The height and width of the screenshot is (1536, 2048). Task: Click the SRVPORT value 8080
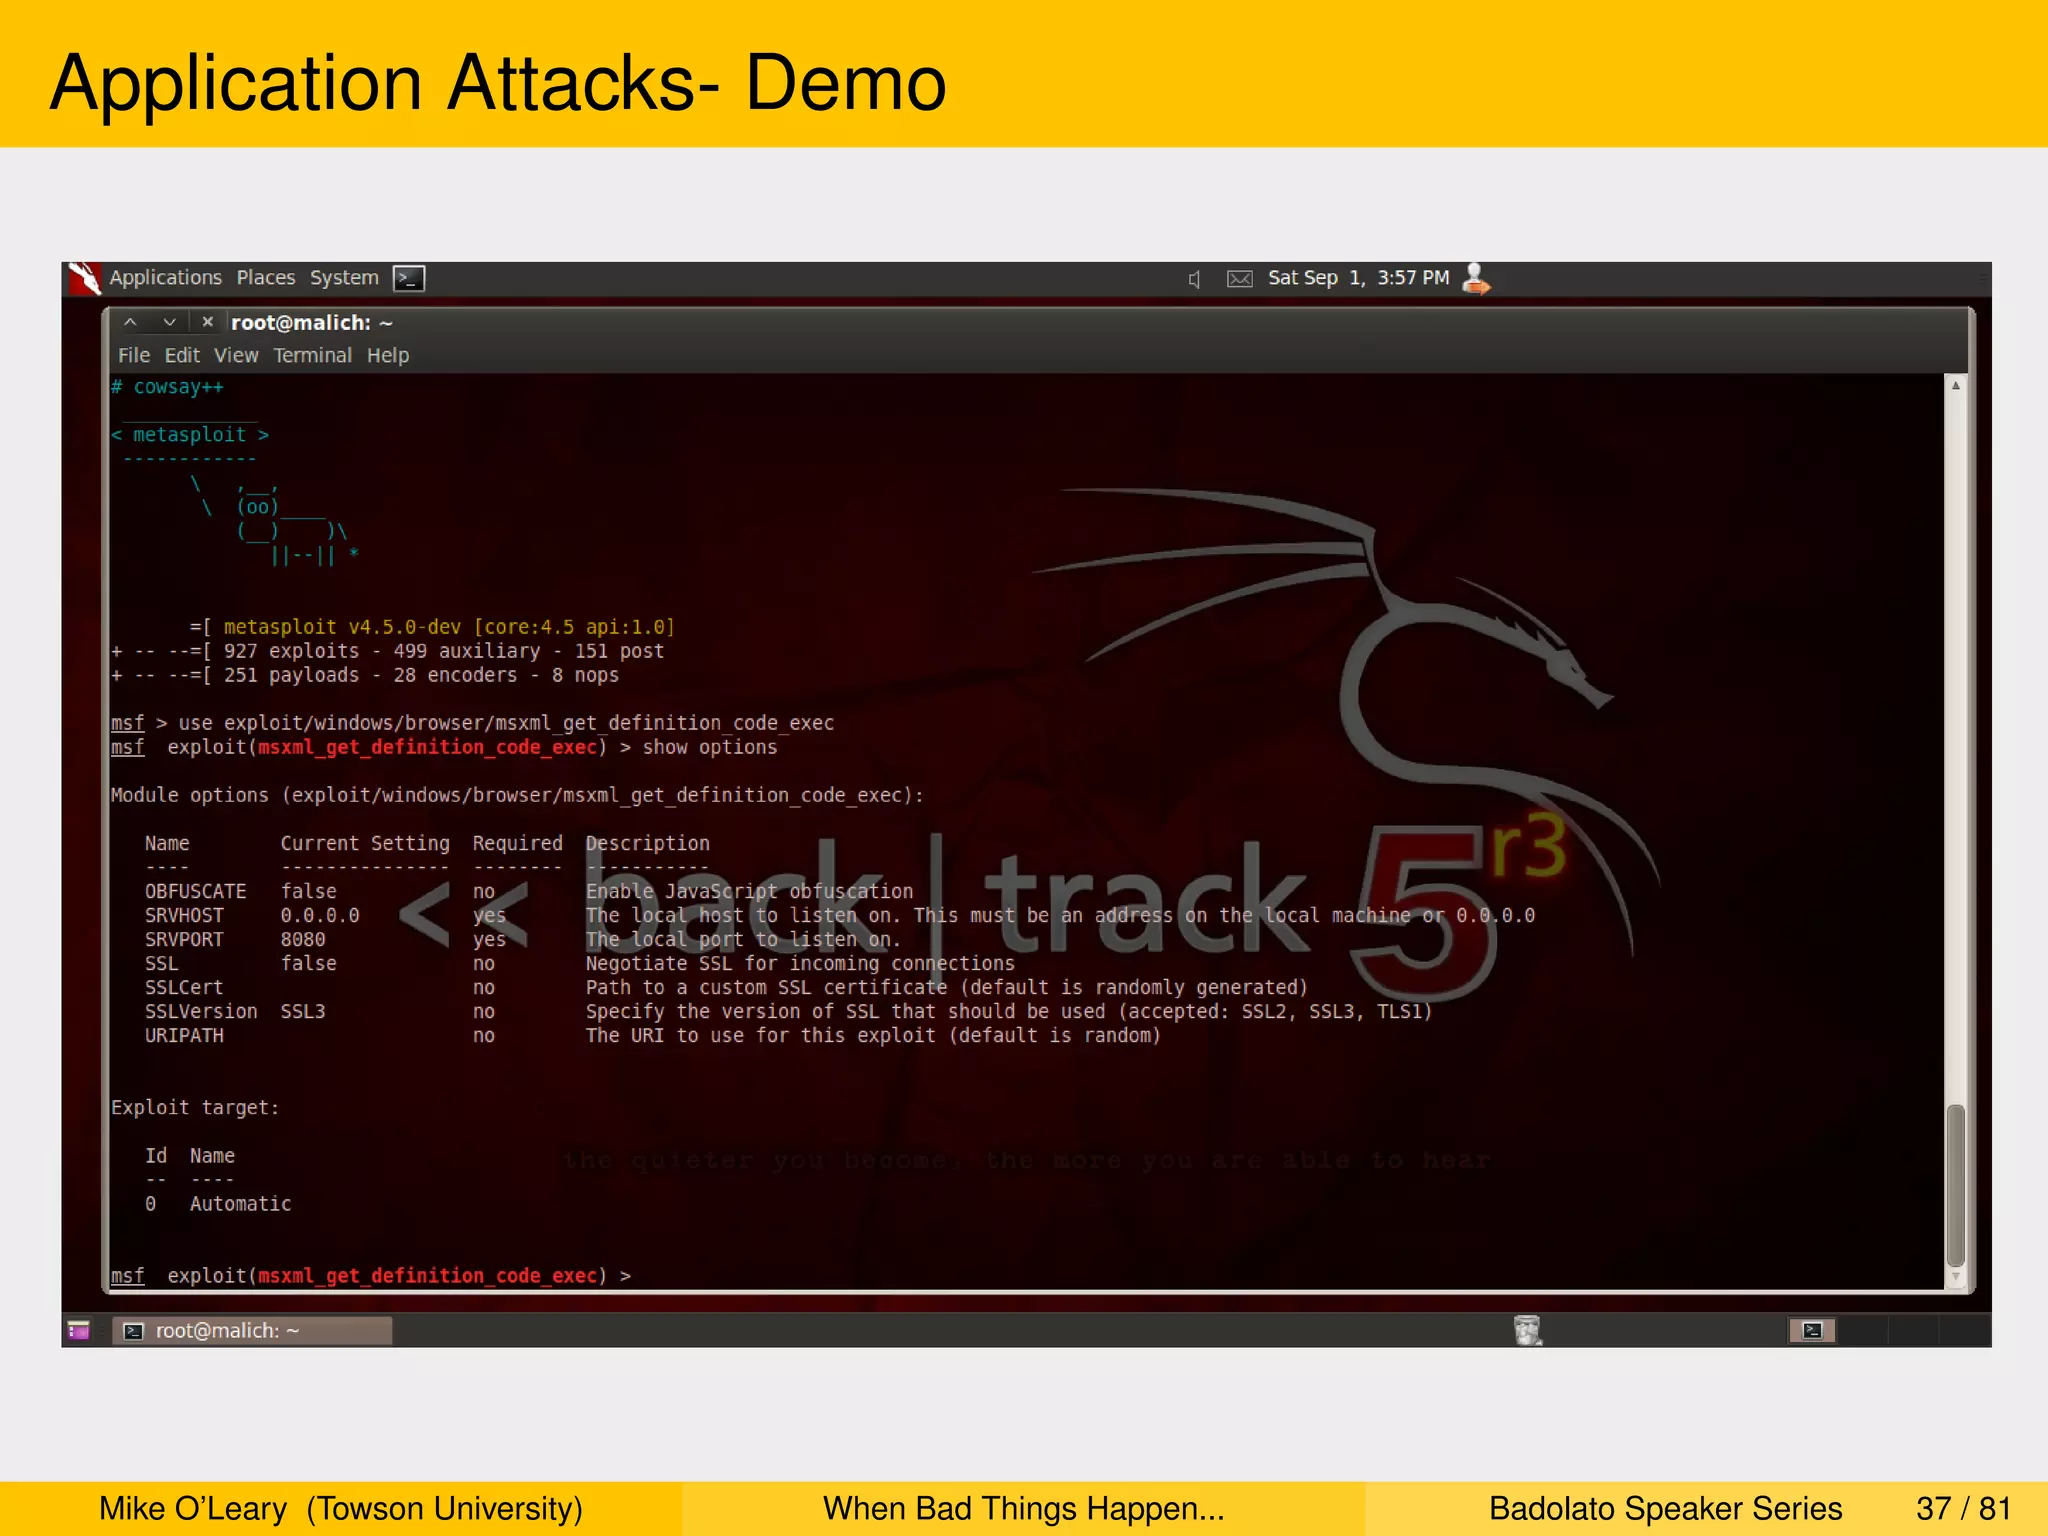point(303,940)
